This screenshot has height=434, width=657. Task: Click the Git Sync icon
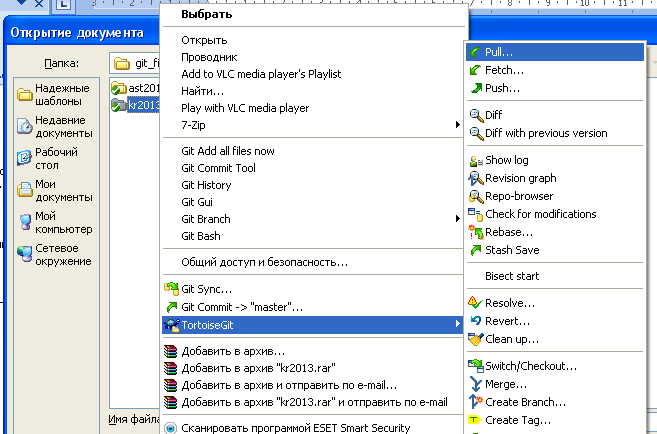(171, 289)
